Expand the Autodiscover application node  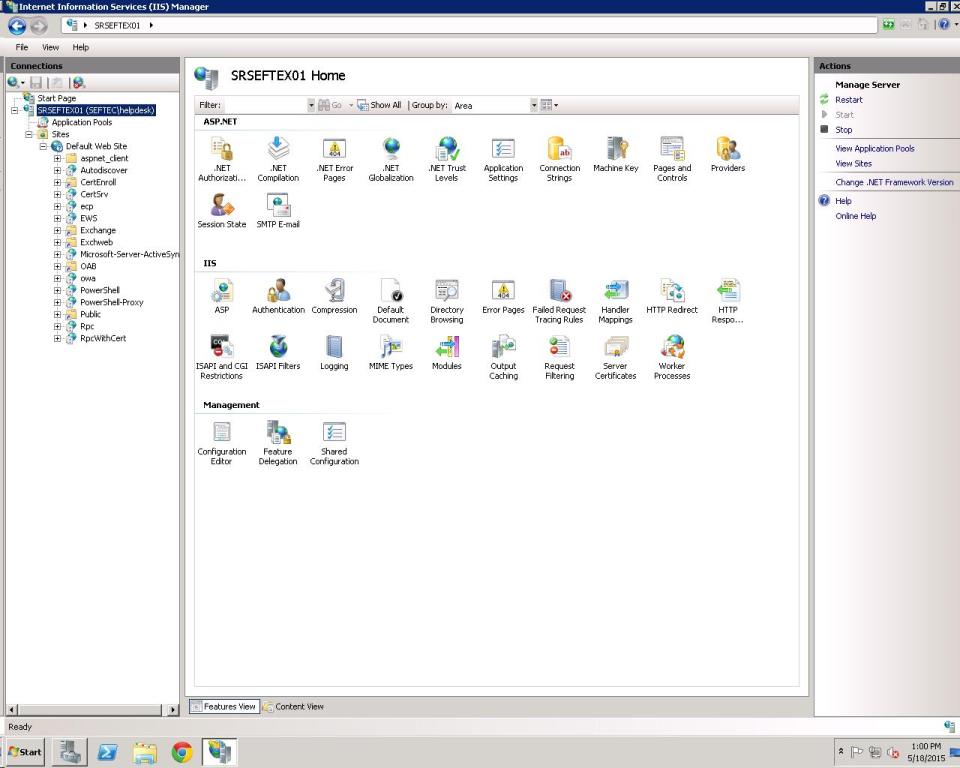click(x=57, y=170)
